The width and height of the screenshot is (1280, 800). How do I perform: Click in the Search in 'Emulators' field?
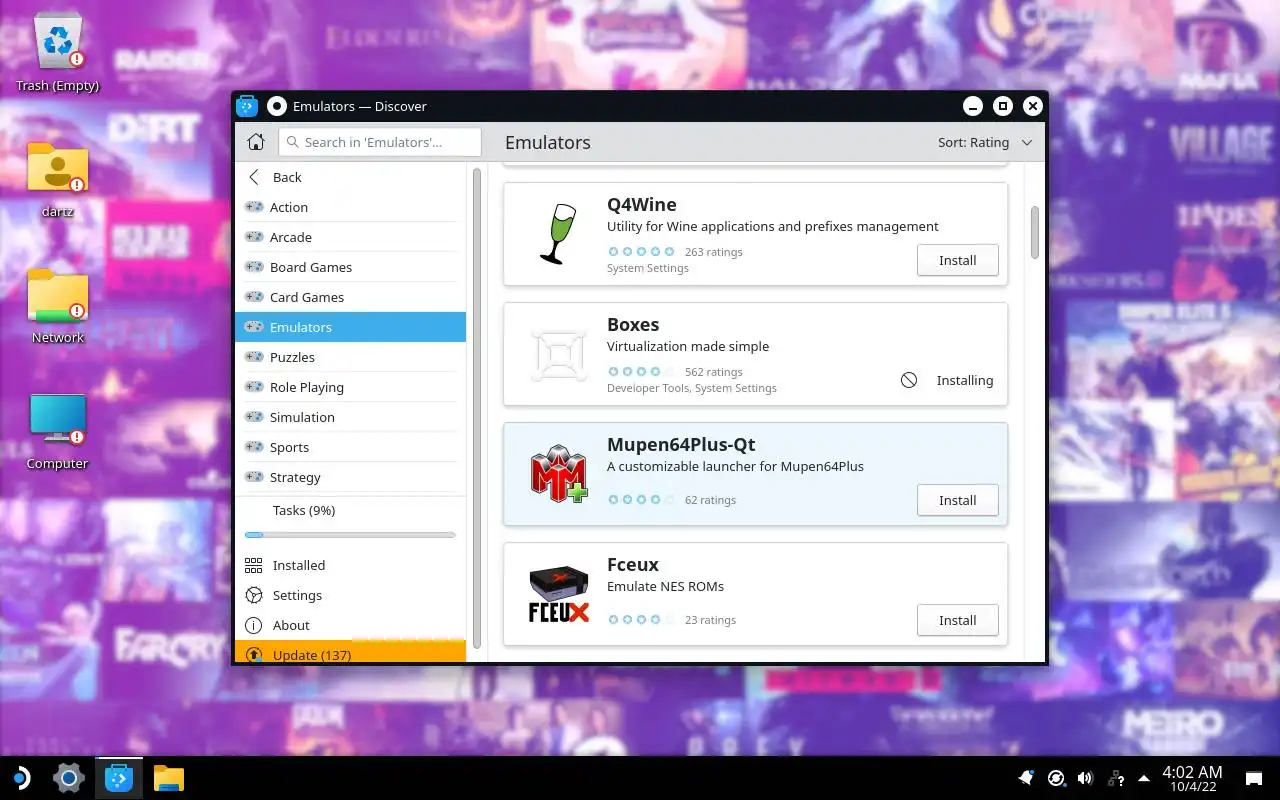(379, 142)
